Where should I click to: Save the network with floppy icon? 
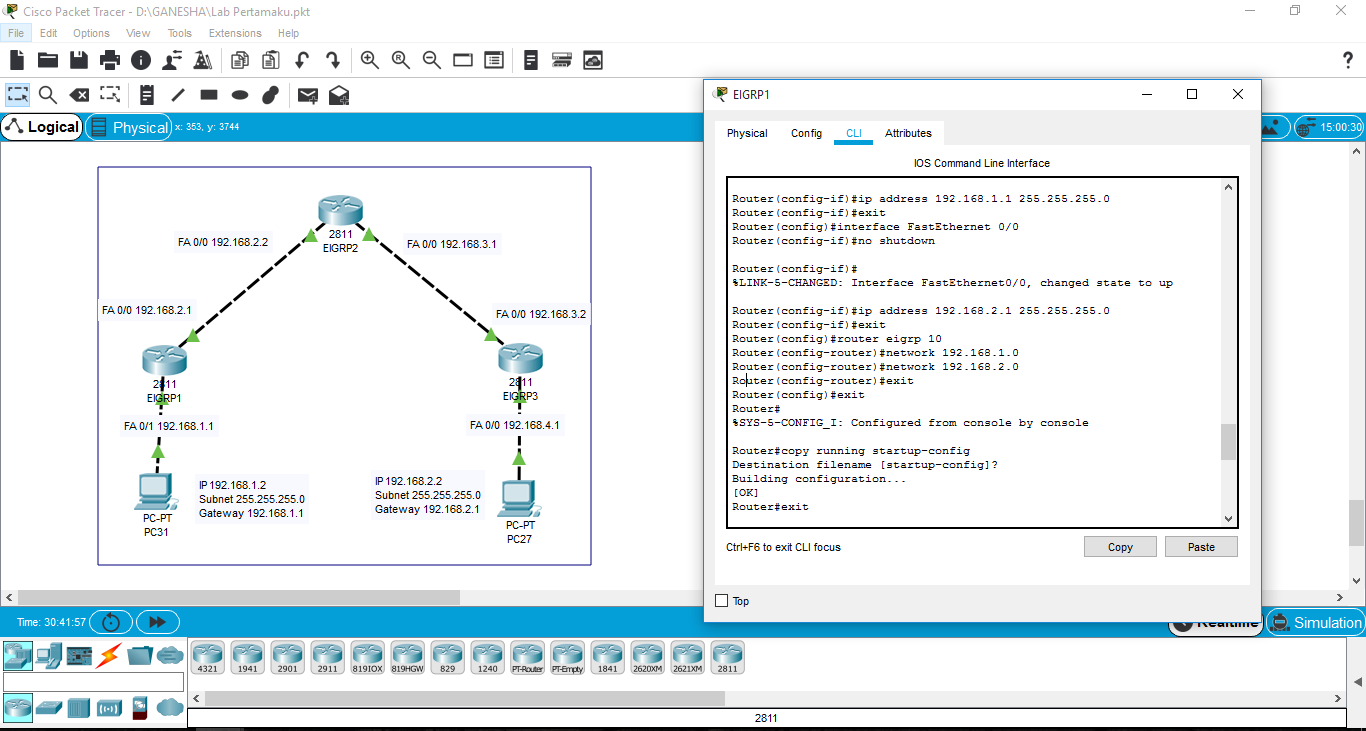pos(79,60)
